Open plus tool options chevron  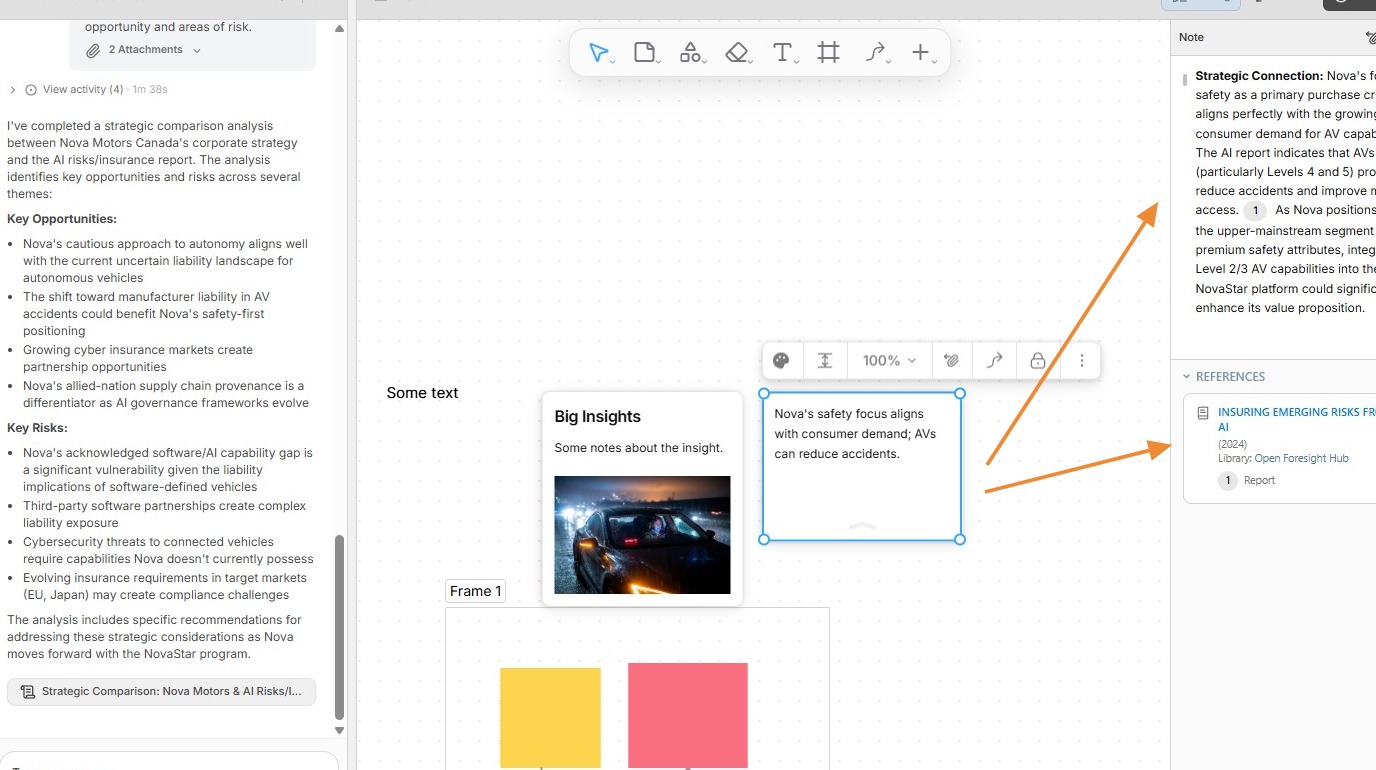[x=934, y=62]
